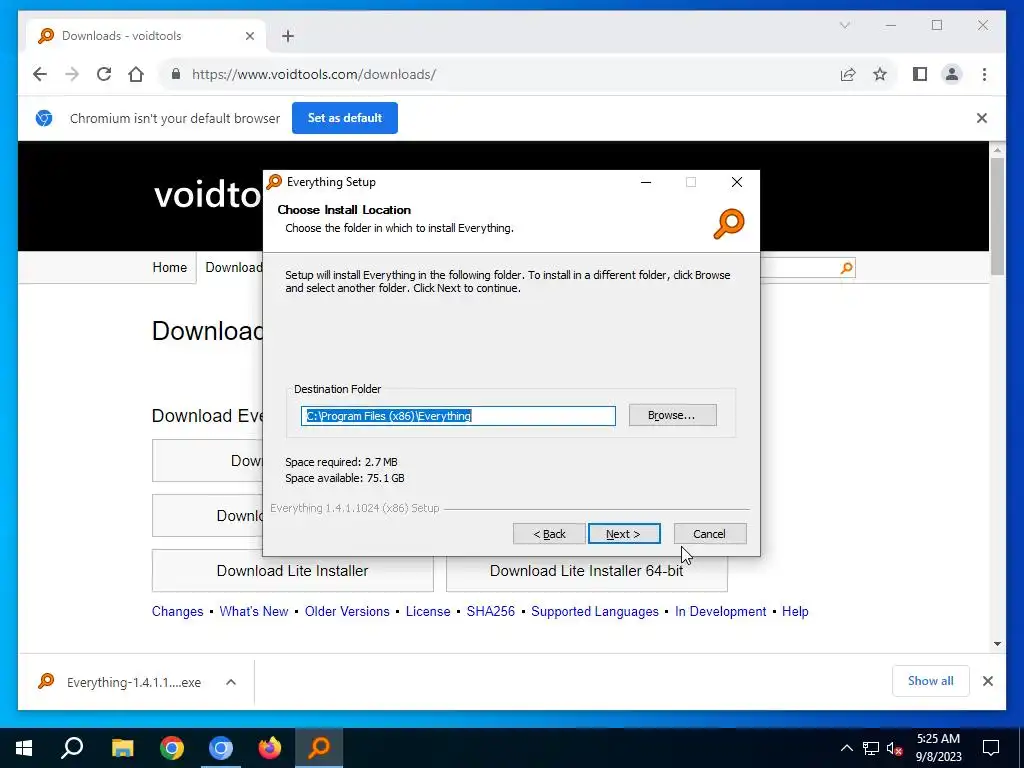The height and width of the screenshot is (768, 1024).
Task: Click the lock icon in address bar
Action: coord(176,74)
